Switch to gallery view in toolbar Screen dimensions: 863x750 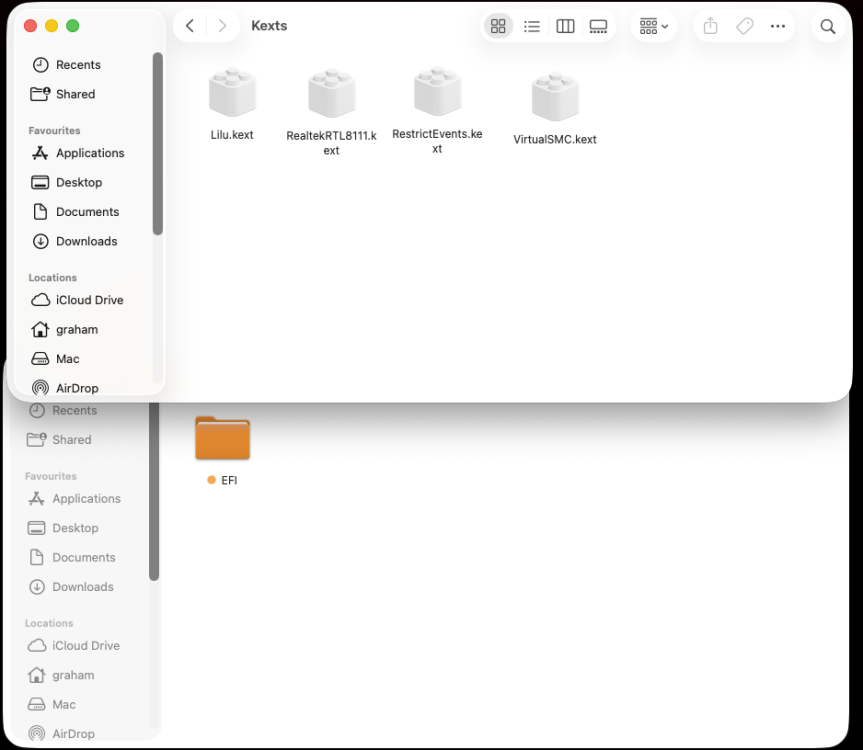(x=598, y=26)
